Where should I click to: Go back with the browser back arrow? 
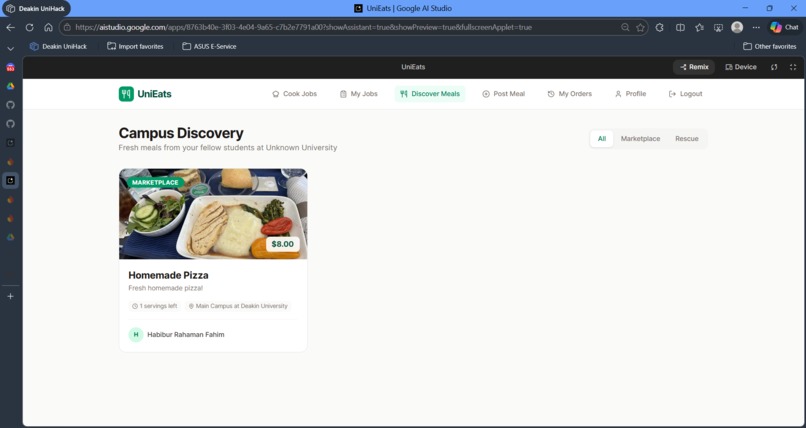coord(10,27)
